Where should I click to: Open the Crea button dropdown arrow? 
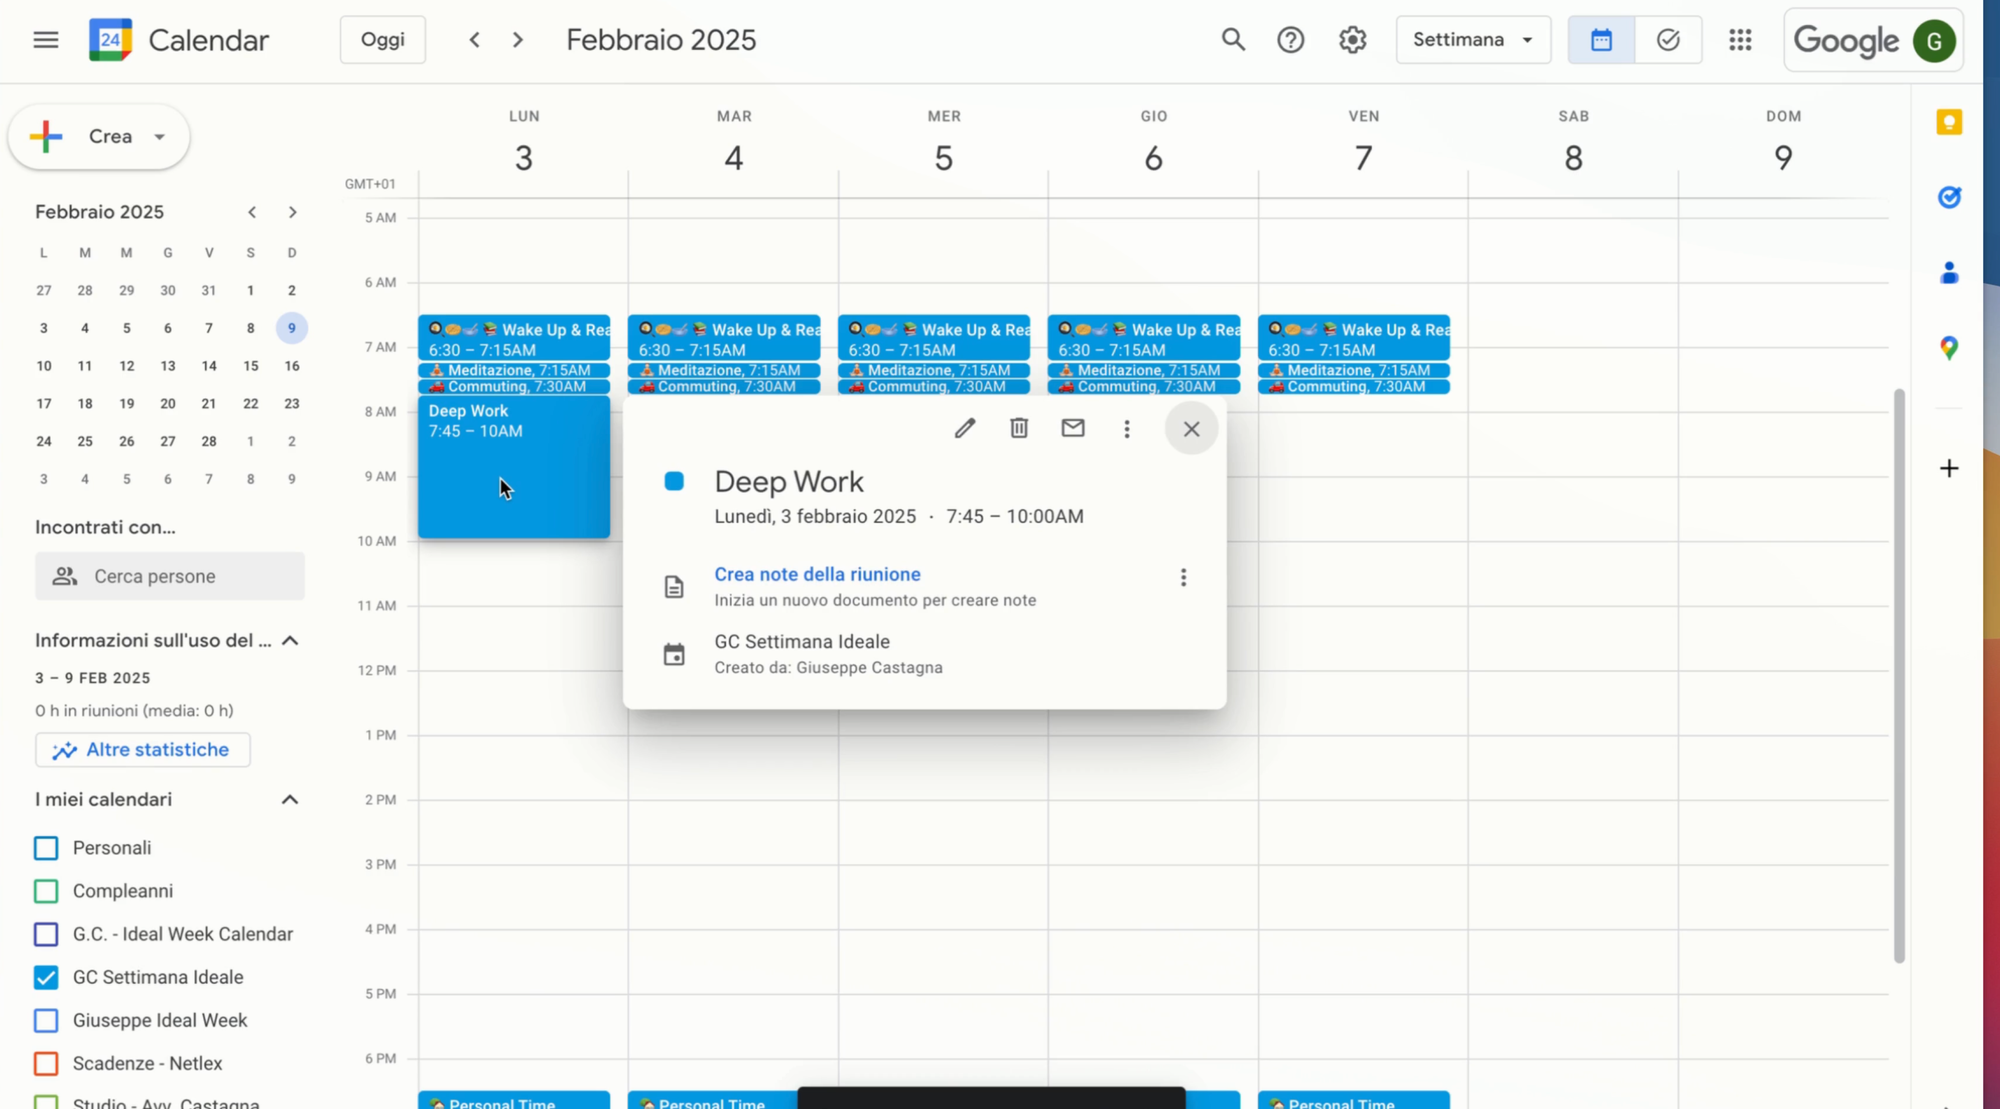[x=159, y=137]
